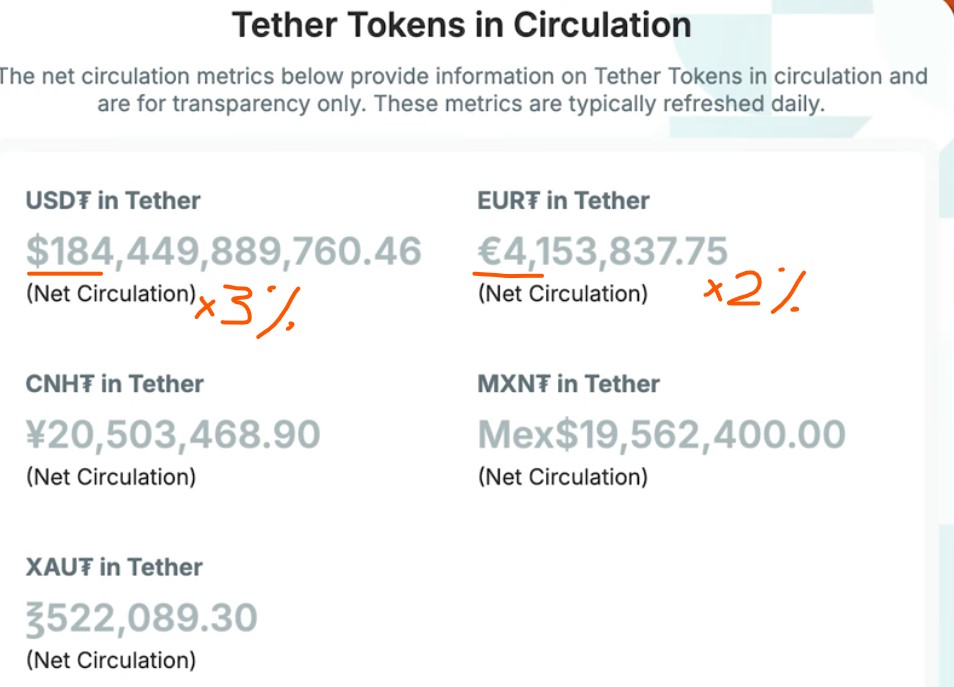Select the "USD₮ in Tether" label
The height and width of the screenshot is (687, 954).
113,201
